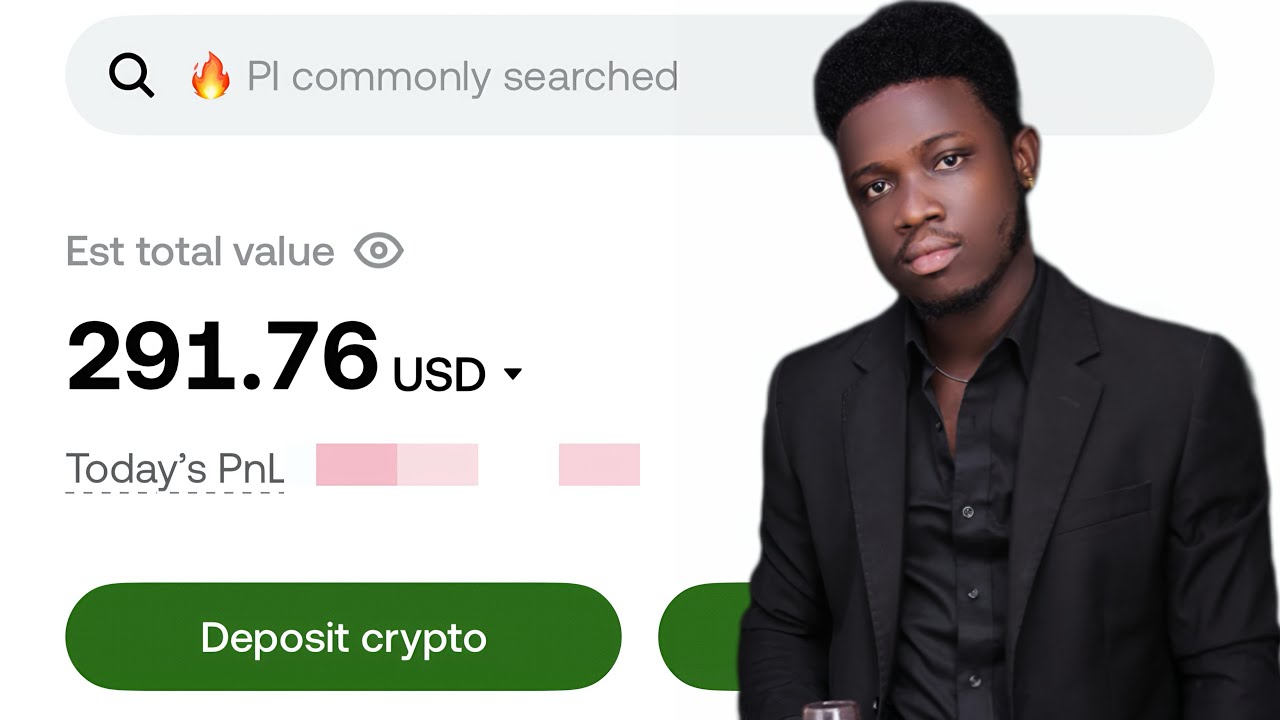
Task: Click the Deposit crypto button
Action: click(343, 637)
